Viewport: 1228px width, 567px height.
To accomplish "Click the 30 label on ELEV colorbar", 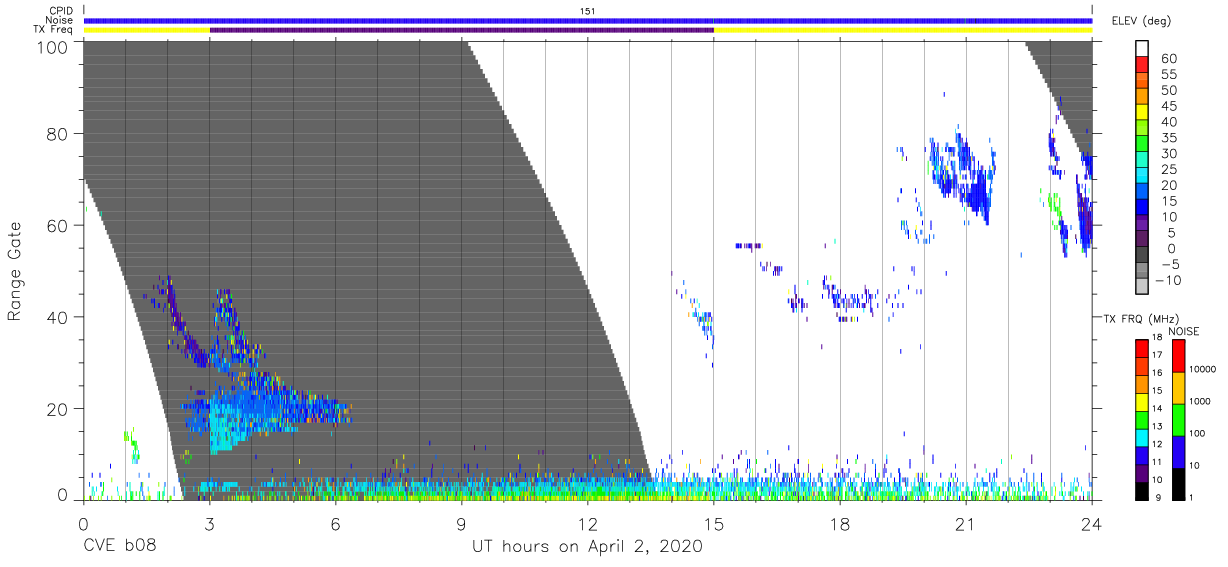I will [x=1168, y=153].
